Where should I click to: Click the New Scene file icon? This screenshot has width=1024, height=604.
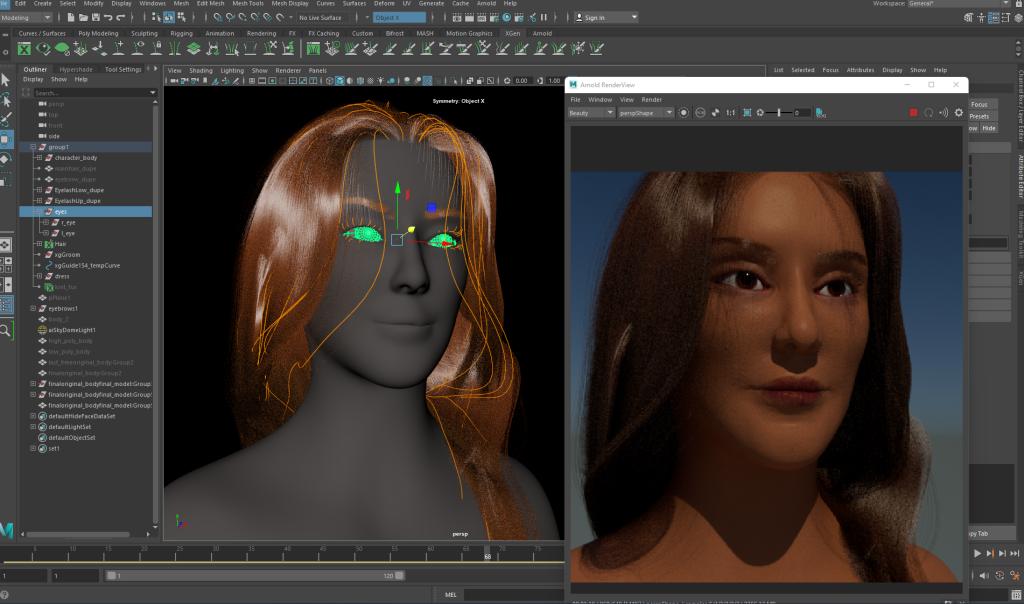[x=71, y=18]
